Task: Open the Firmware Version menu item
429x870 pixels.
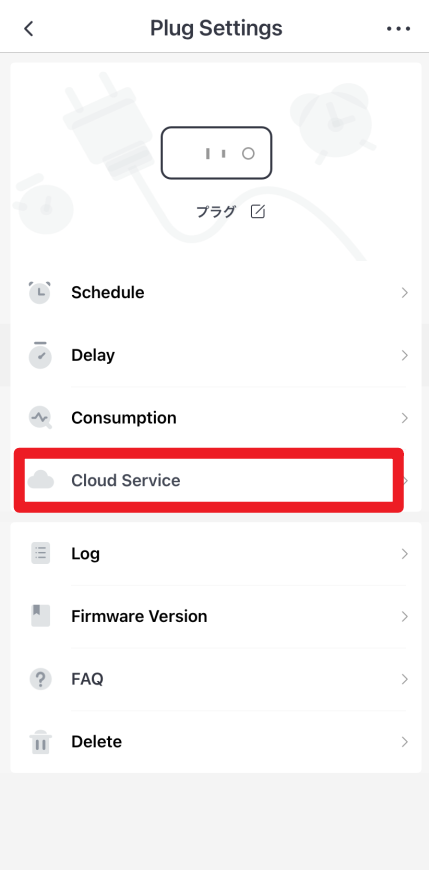Action: pyautogui.click(x=215, y=616)
